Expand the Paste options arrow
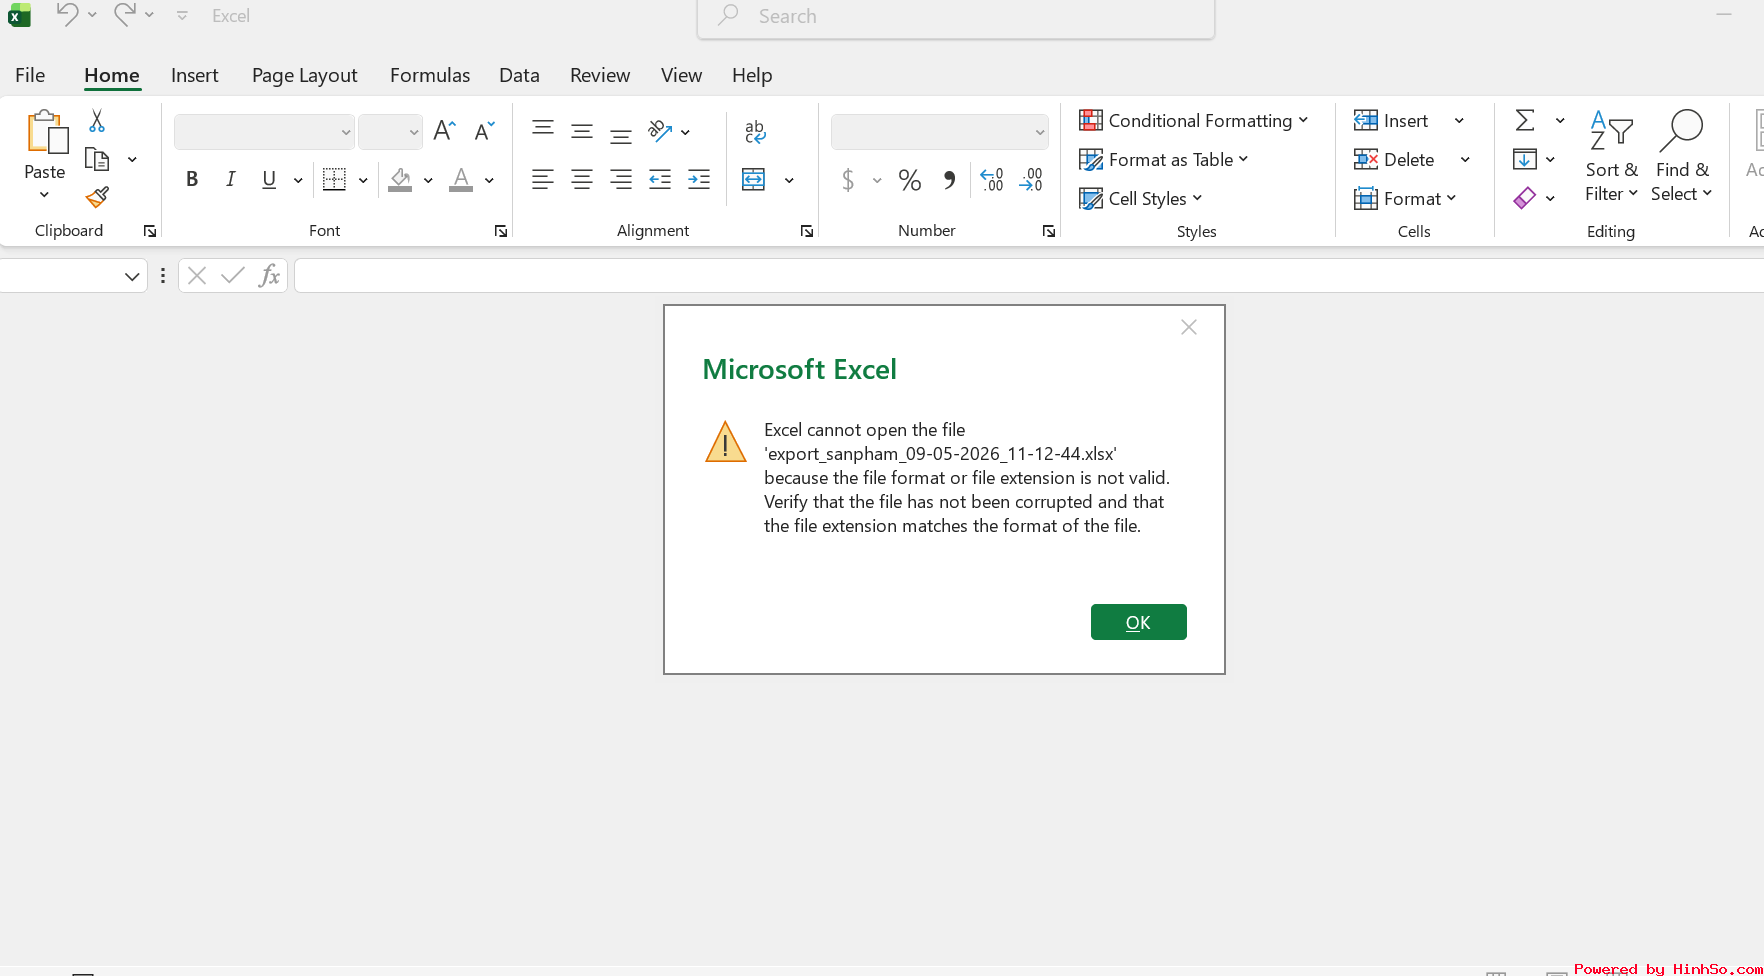The image size is (1764, 976). [x=45, y=195]
